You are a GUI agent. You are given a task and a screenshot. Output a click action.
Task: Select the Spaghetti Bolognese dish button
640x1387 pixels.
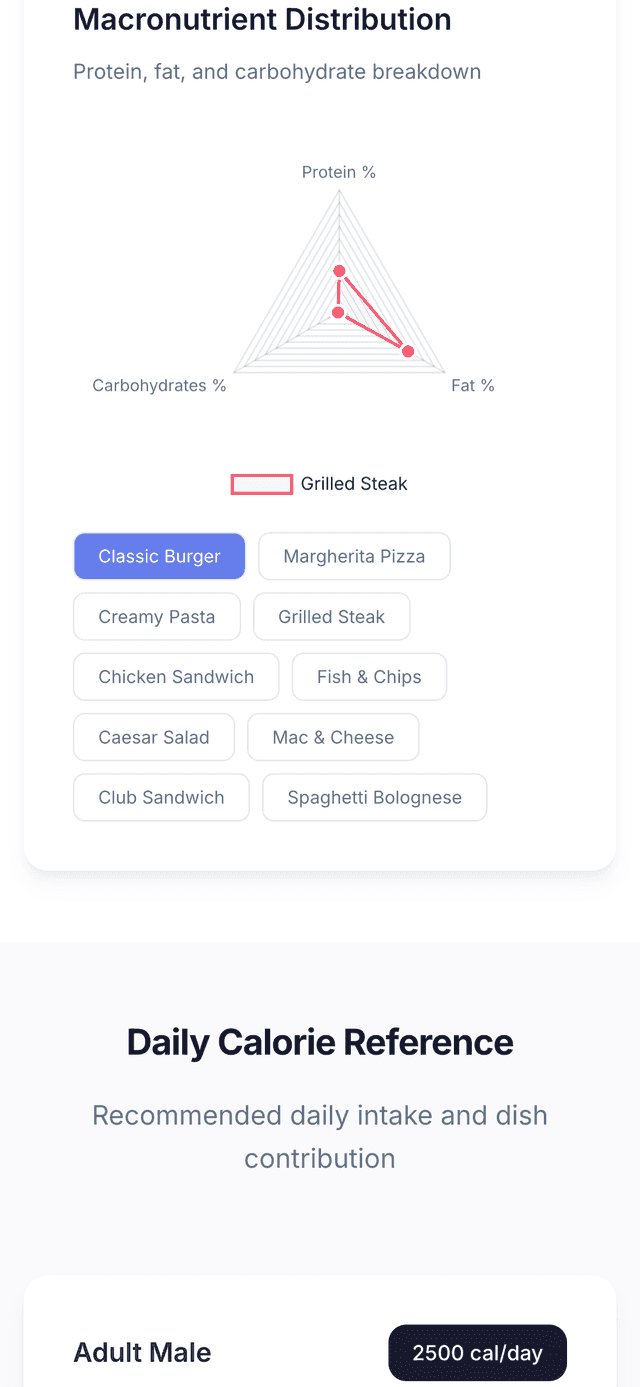[x=374, y=797]
